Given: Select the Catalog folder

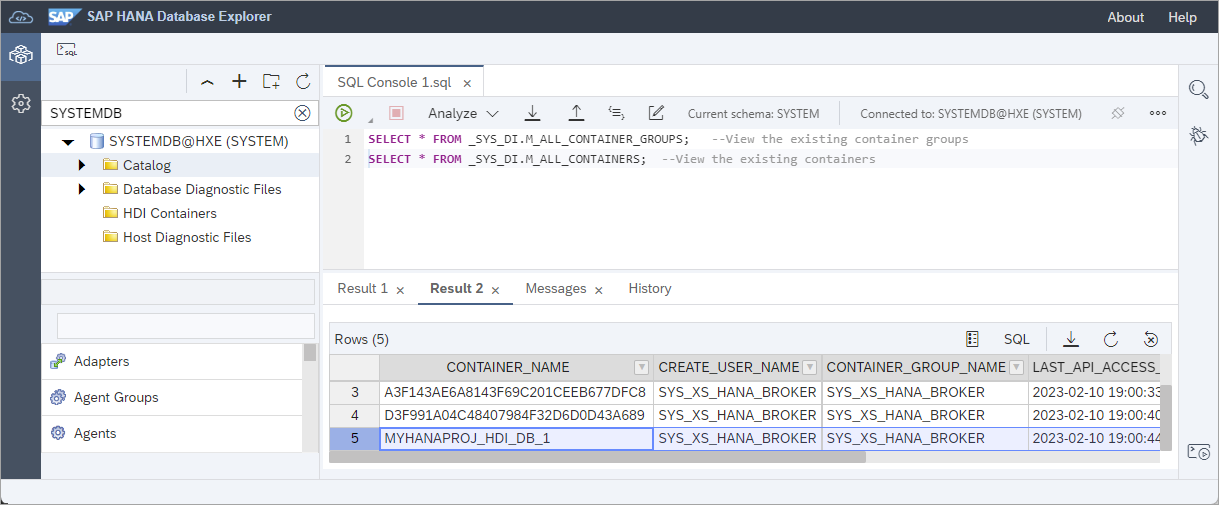Looking at the screenshot, I should 146,165.
